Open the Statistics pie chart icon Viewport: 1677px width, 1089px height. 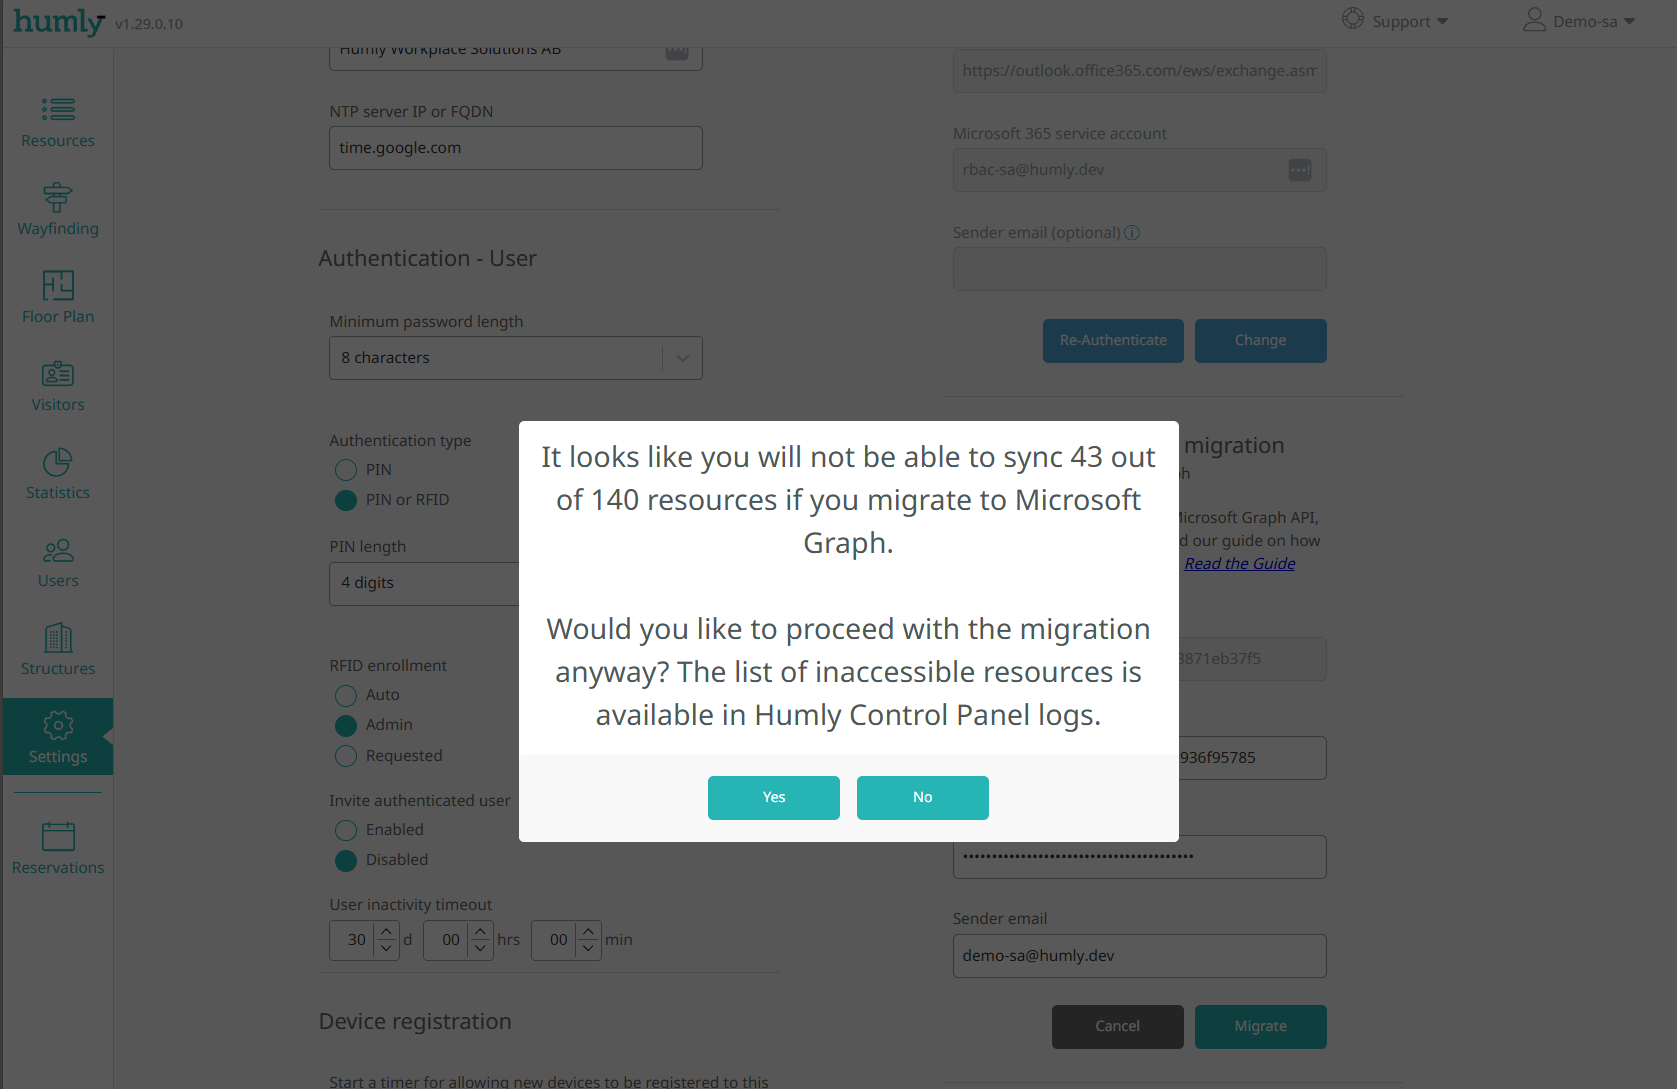[58, 461]
